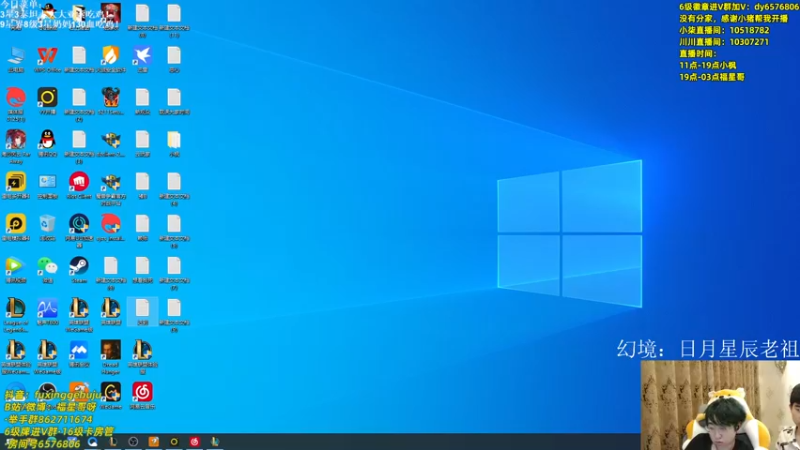Launch the dark teal radar accelerator shortcut
800x450 pixels.
79,223
